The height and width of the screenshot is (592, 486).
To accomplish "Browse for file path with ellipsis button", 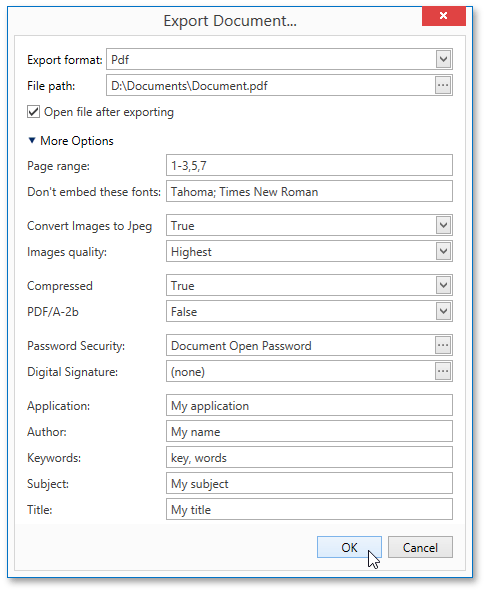I will (x=443, y=85).
